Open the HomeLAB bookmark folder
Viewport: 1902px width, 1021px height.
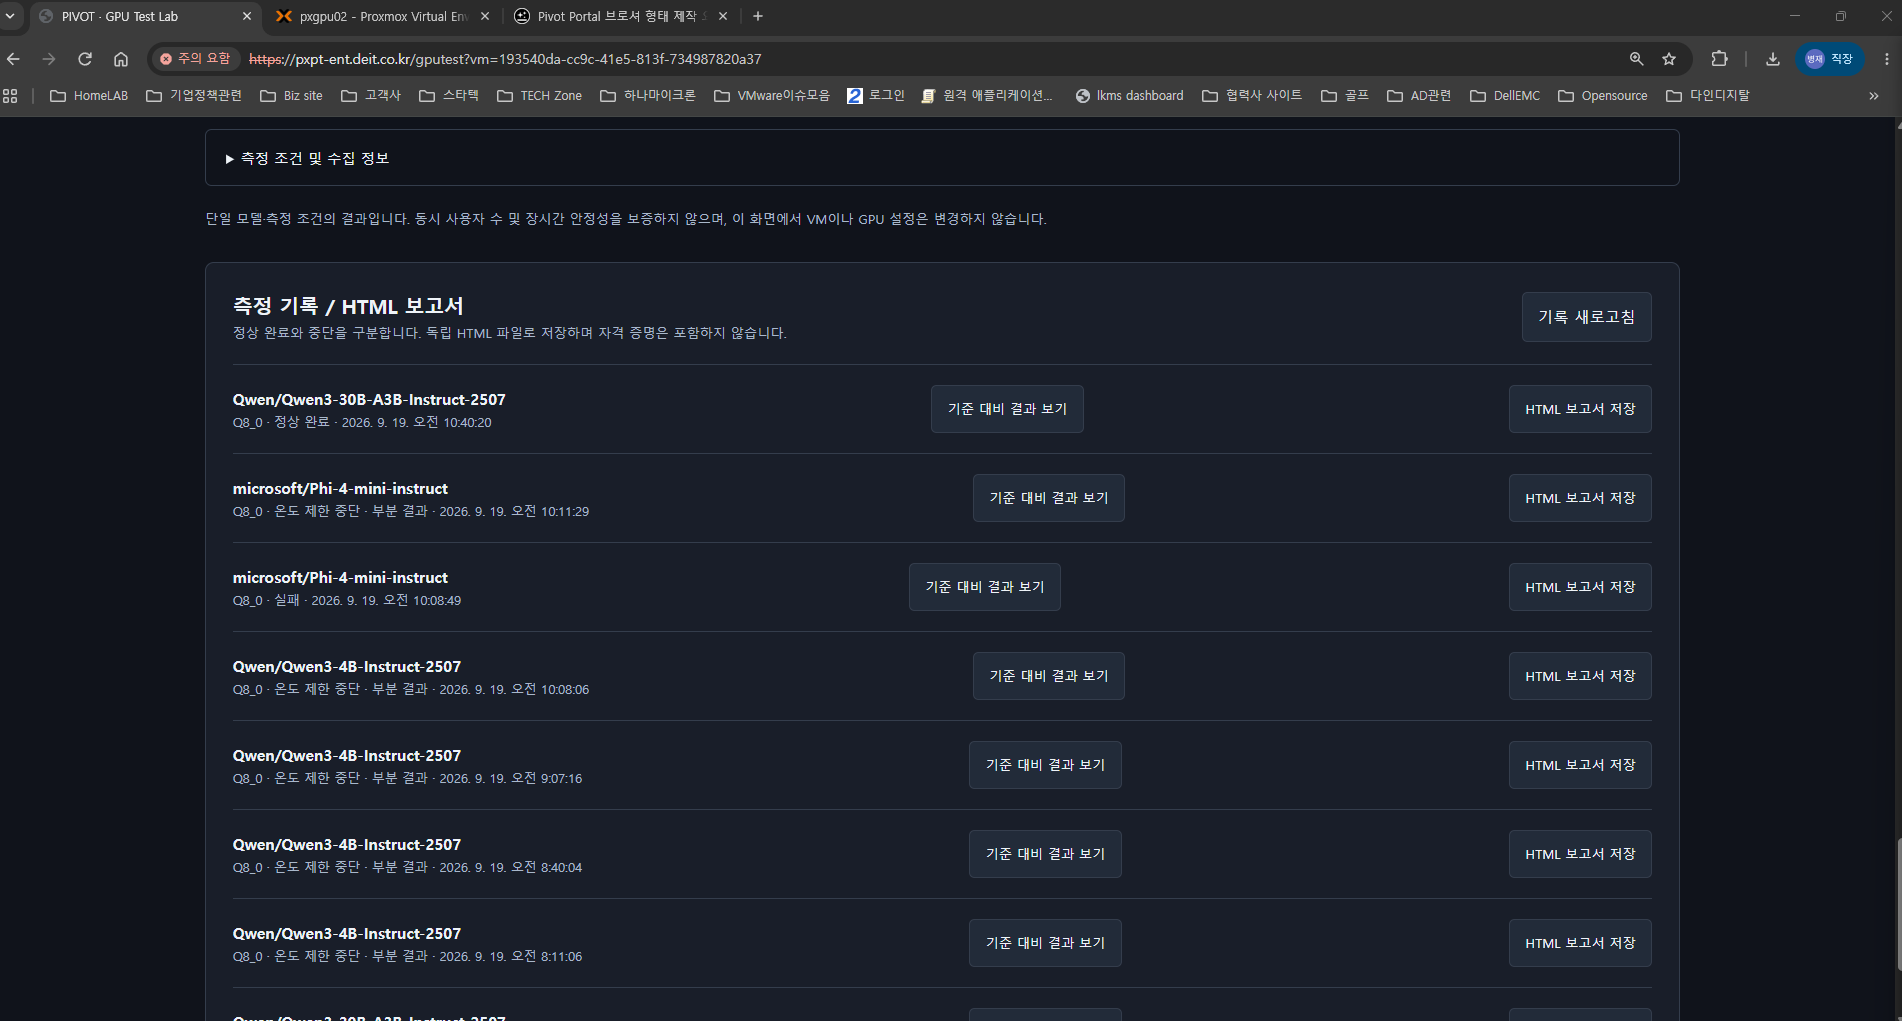89,96
